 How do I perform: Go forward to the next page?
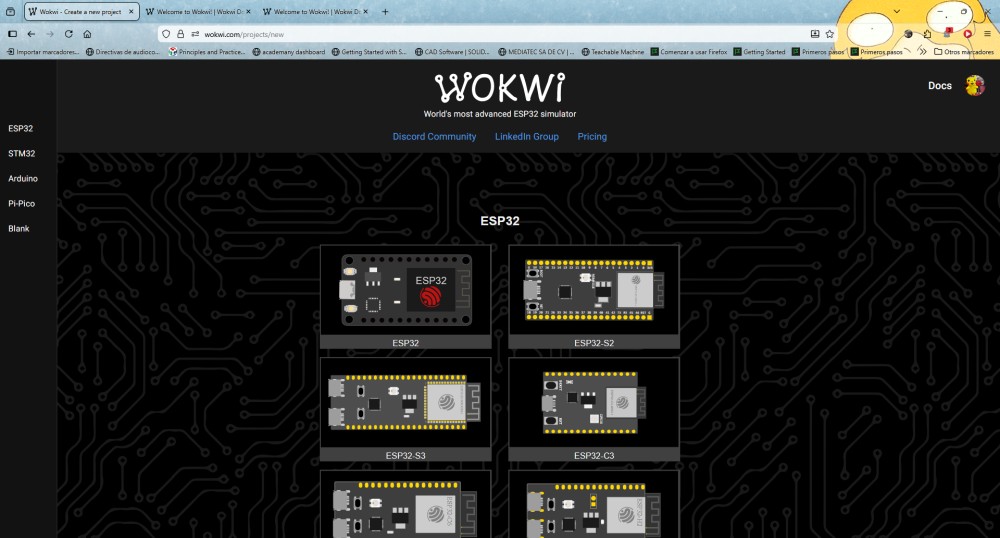[x=50, y=34]
